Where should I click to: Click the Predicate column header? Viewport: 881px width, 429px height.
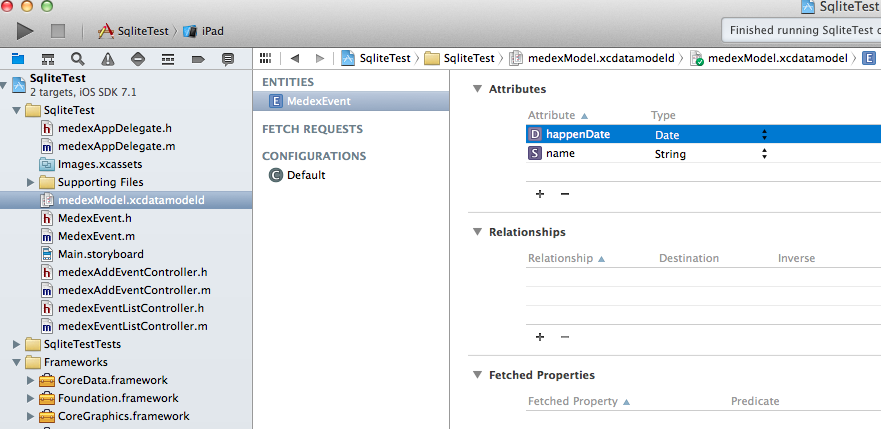(x=755, y=401)
